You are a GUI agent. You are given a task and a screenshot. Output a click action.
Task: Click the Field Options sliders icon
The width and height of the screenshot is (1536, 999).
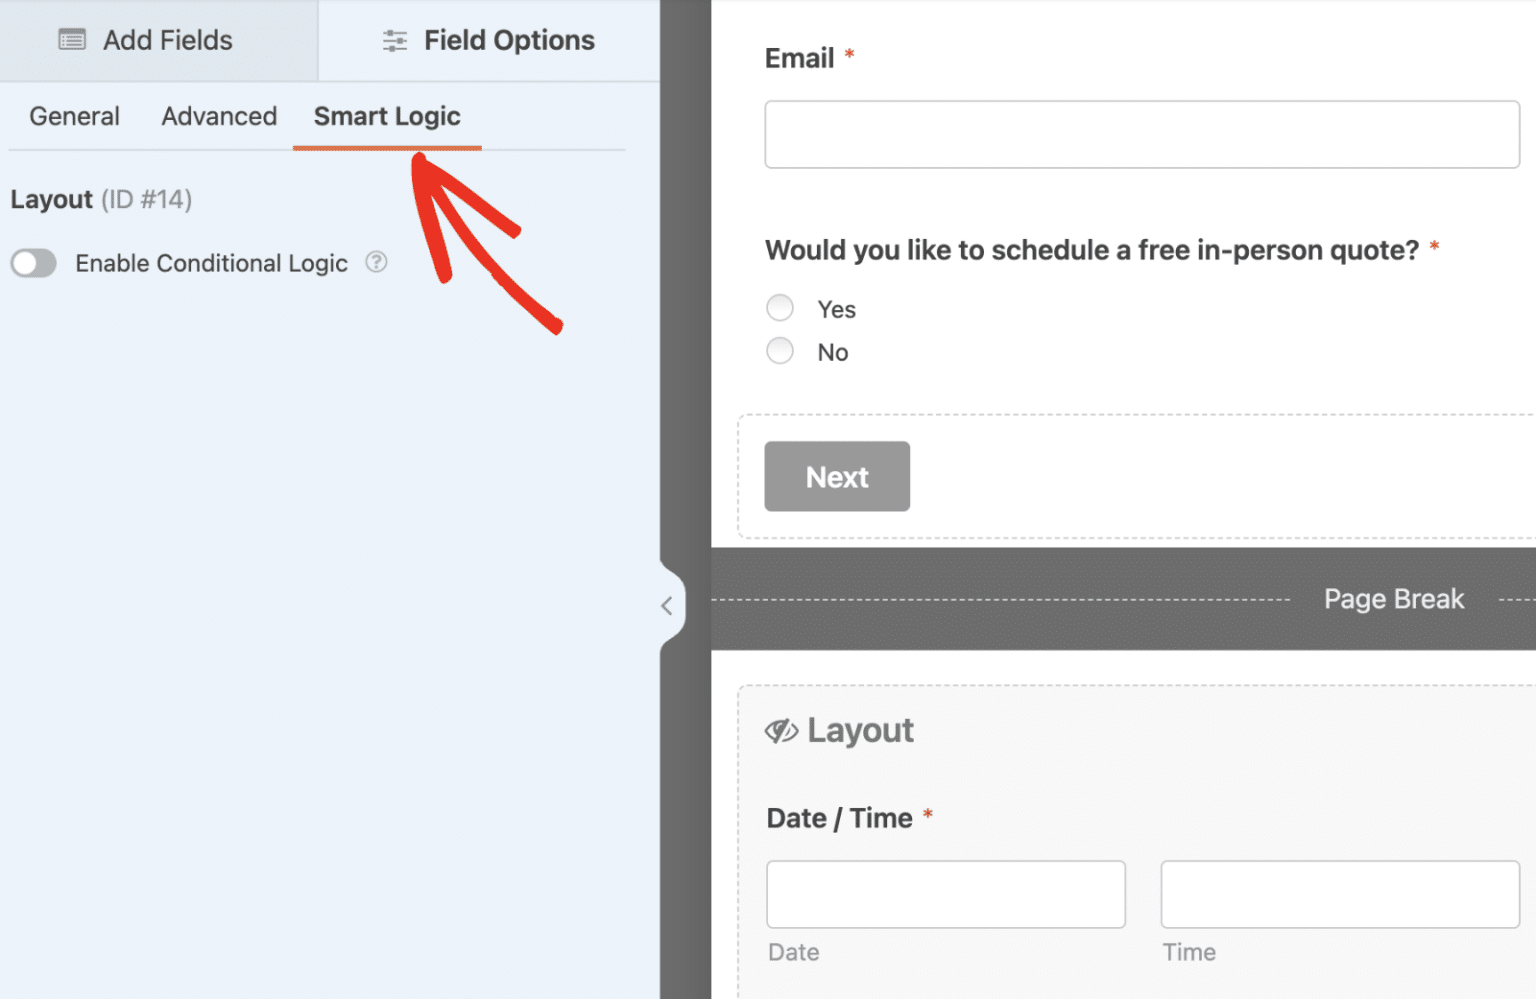click(x=393, y=39)
